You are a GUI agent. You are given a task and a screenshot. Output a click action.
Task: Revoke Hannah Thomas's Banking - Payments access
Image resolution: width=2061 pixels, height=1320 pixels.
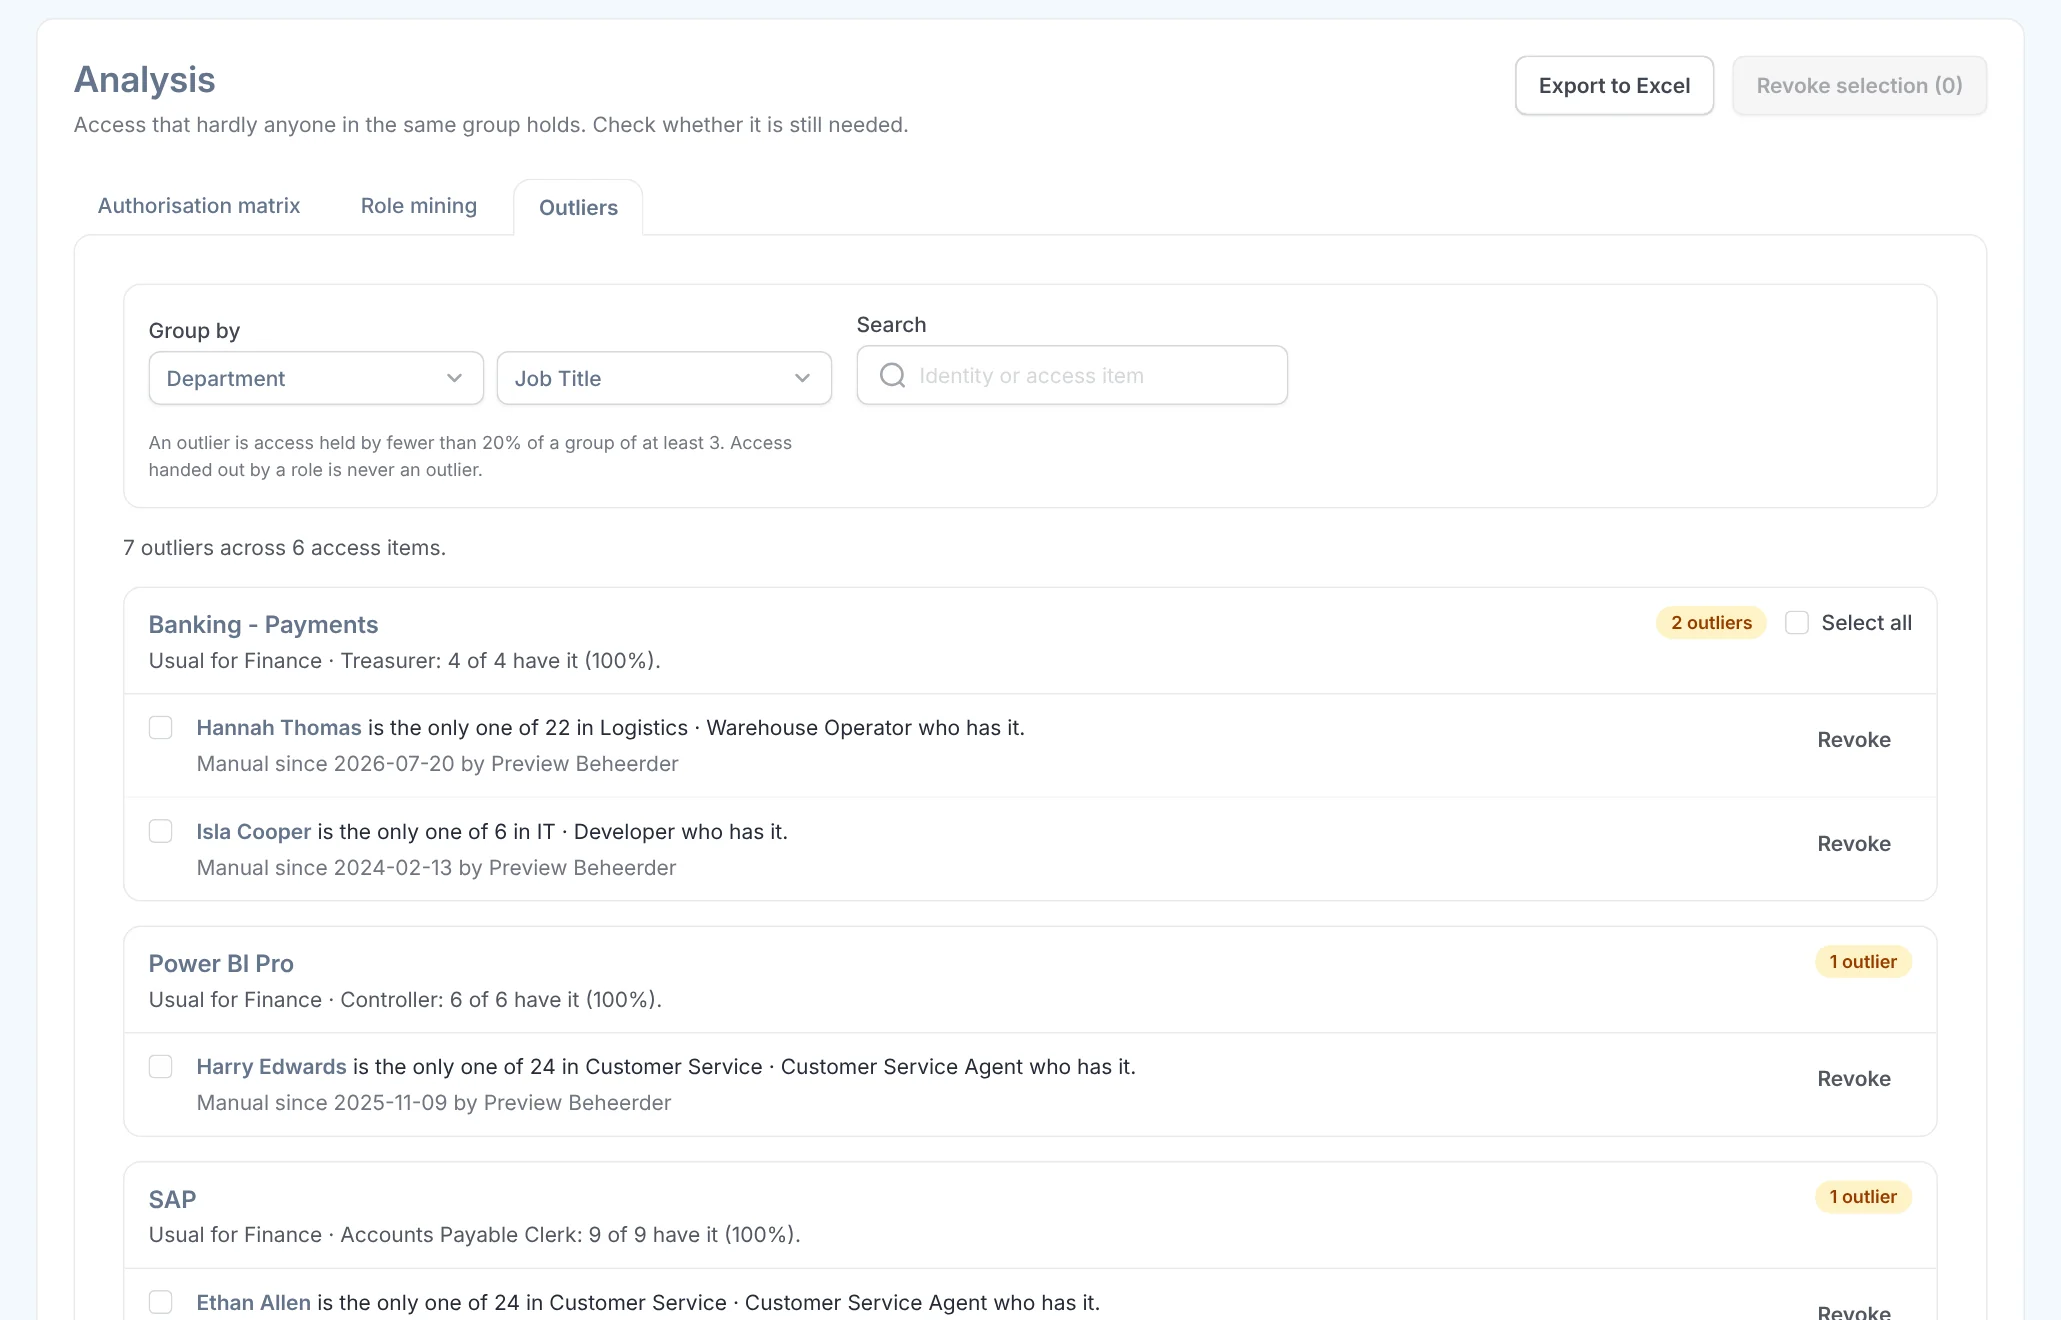(1854, 740)
